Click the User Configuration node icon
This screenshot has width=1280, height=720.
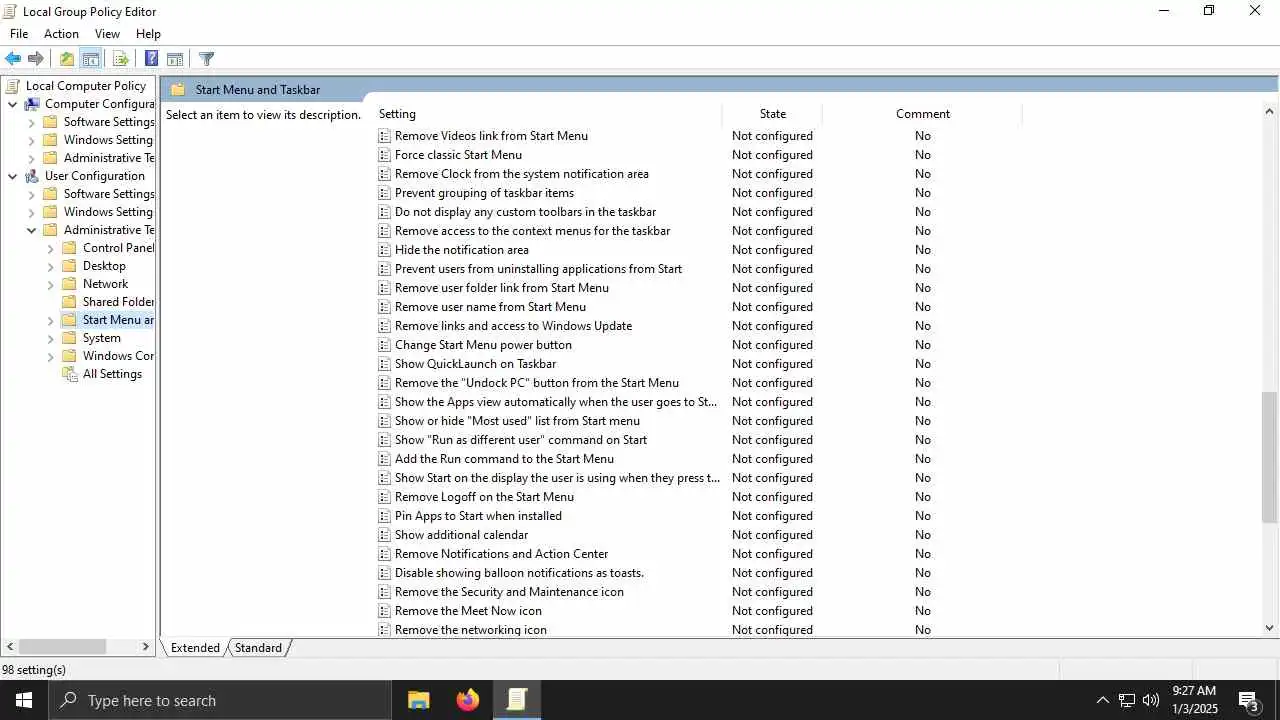32,176
